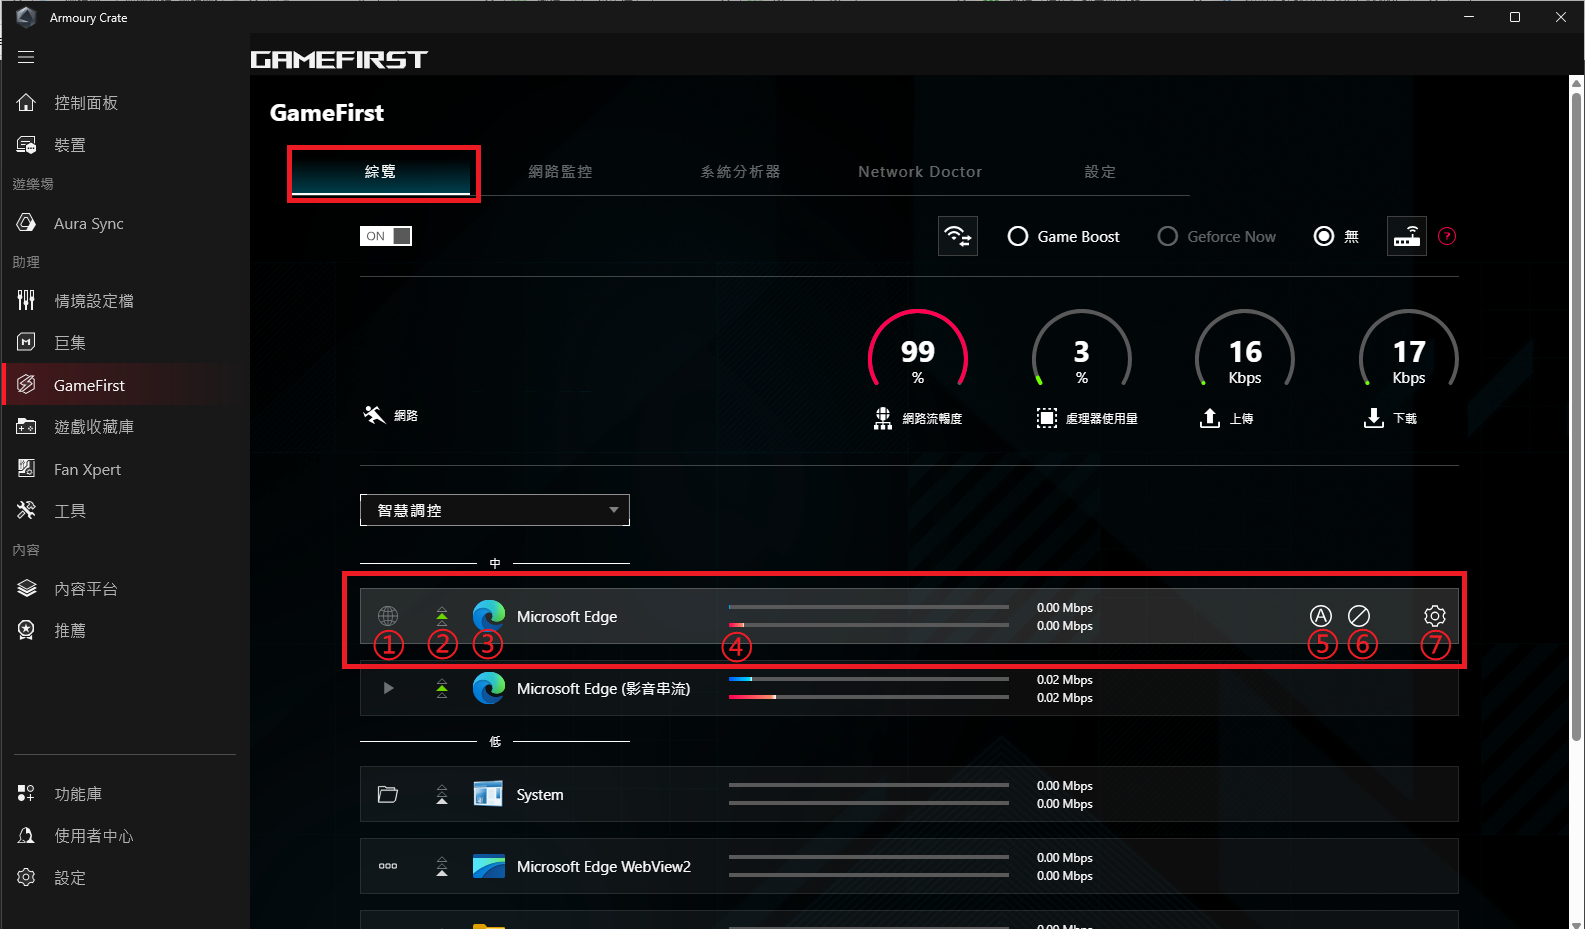1585x929 pixels.
Task: Click the router icon button
Action: pos(1407,236)
